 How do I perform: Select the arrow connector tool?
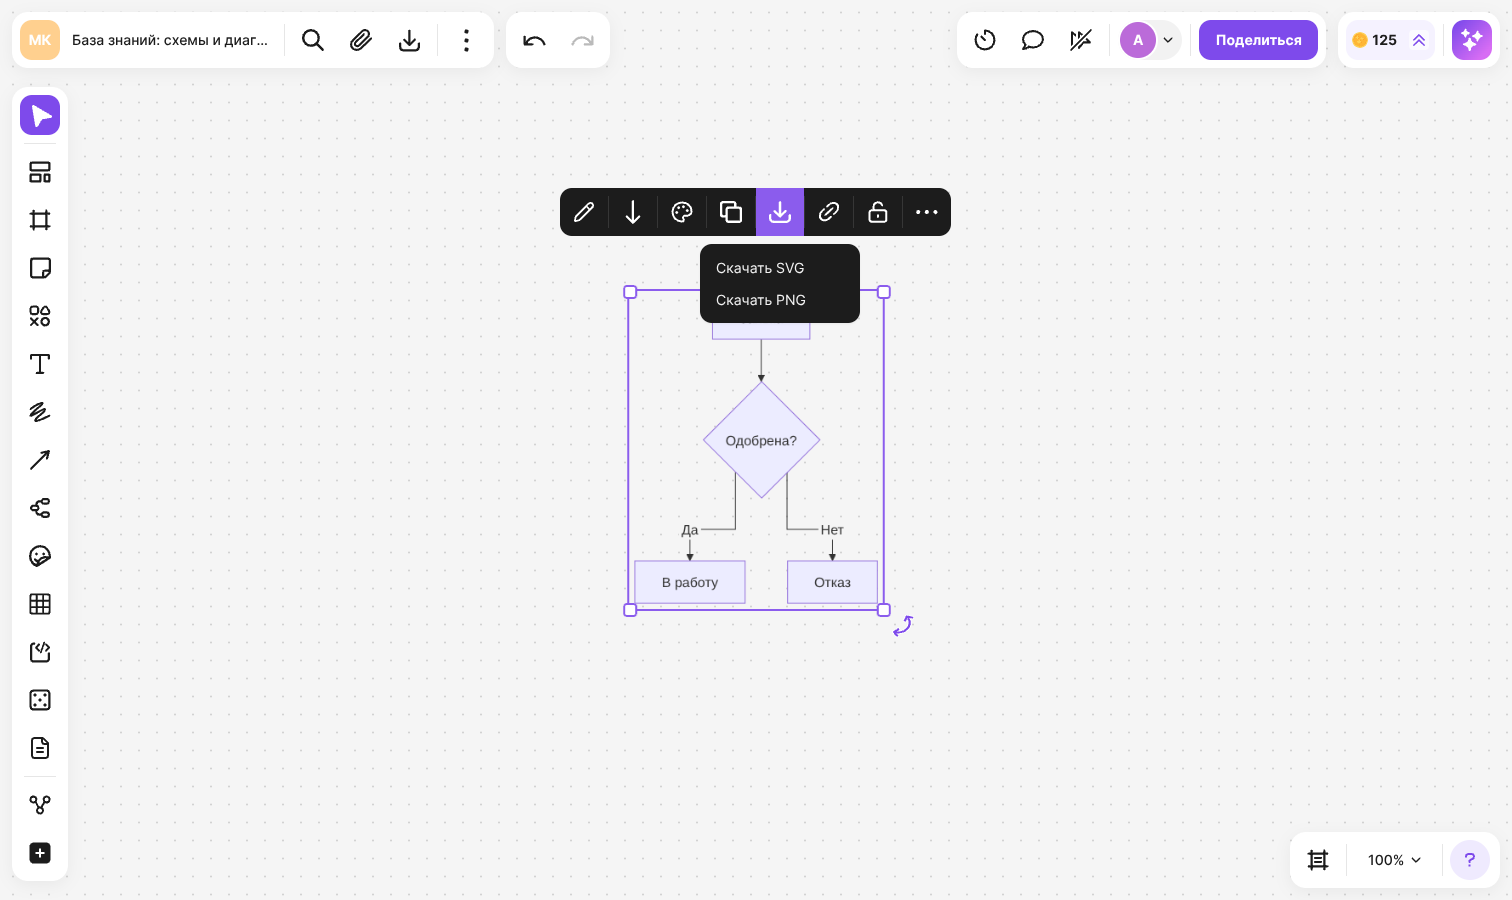pyautogui.click(x=40, y=460)
